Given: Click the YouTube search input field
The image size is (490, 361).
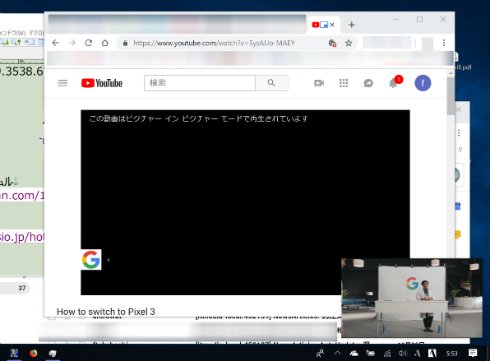Looking at the screenshot, I should [x=200, y=83].
